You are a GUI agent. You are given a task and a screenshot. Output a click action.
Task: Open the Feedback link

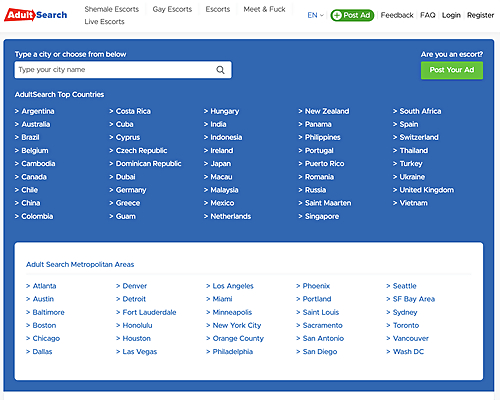(x=397, y=15)
